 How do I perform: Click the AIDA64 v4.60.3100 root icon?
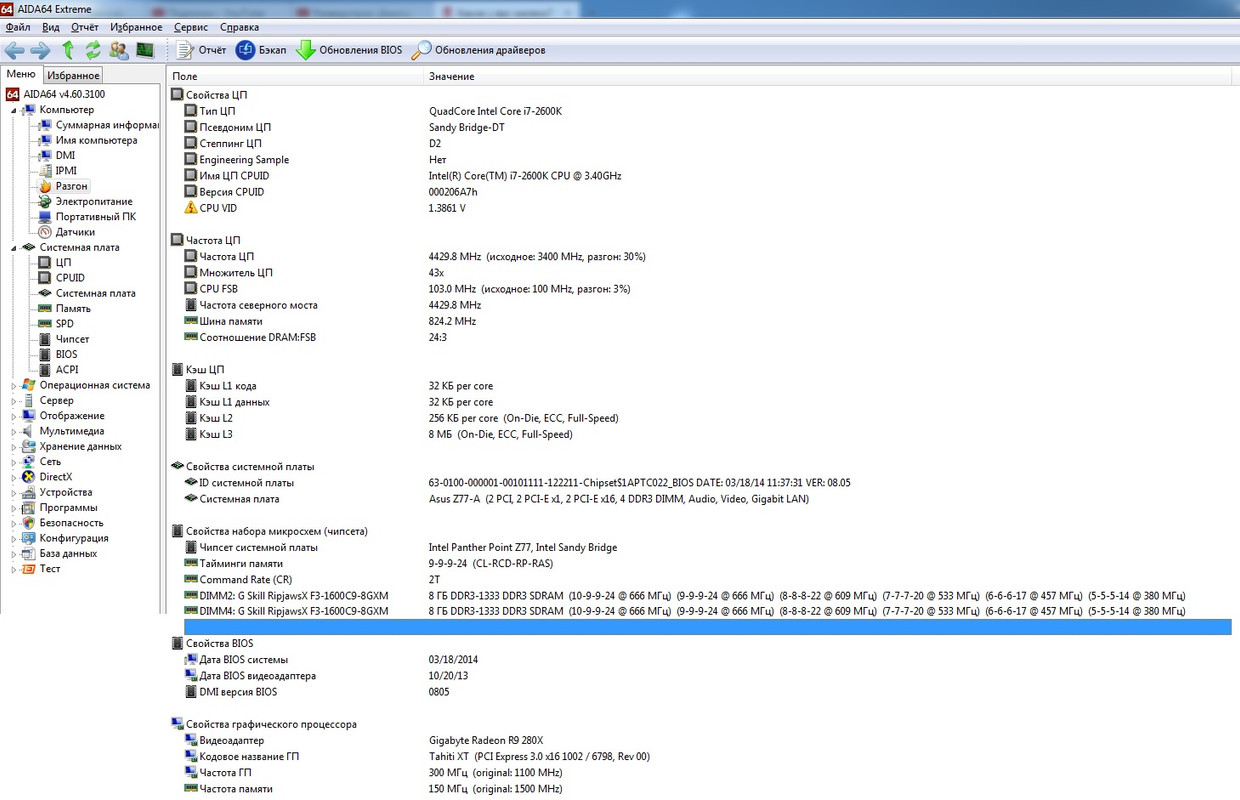click(13, 94)
